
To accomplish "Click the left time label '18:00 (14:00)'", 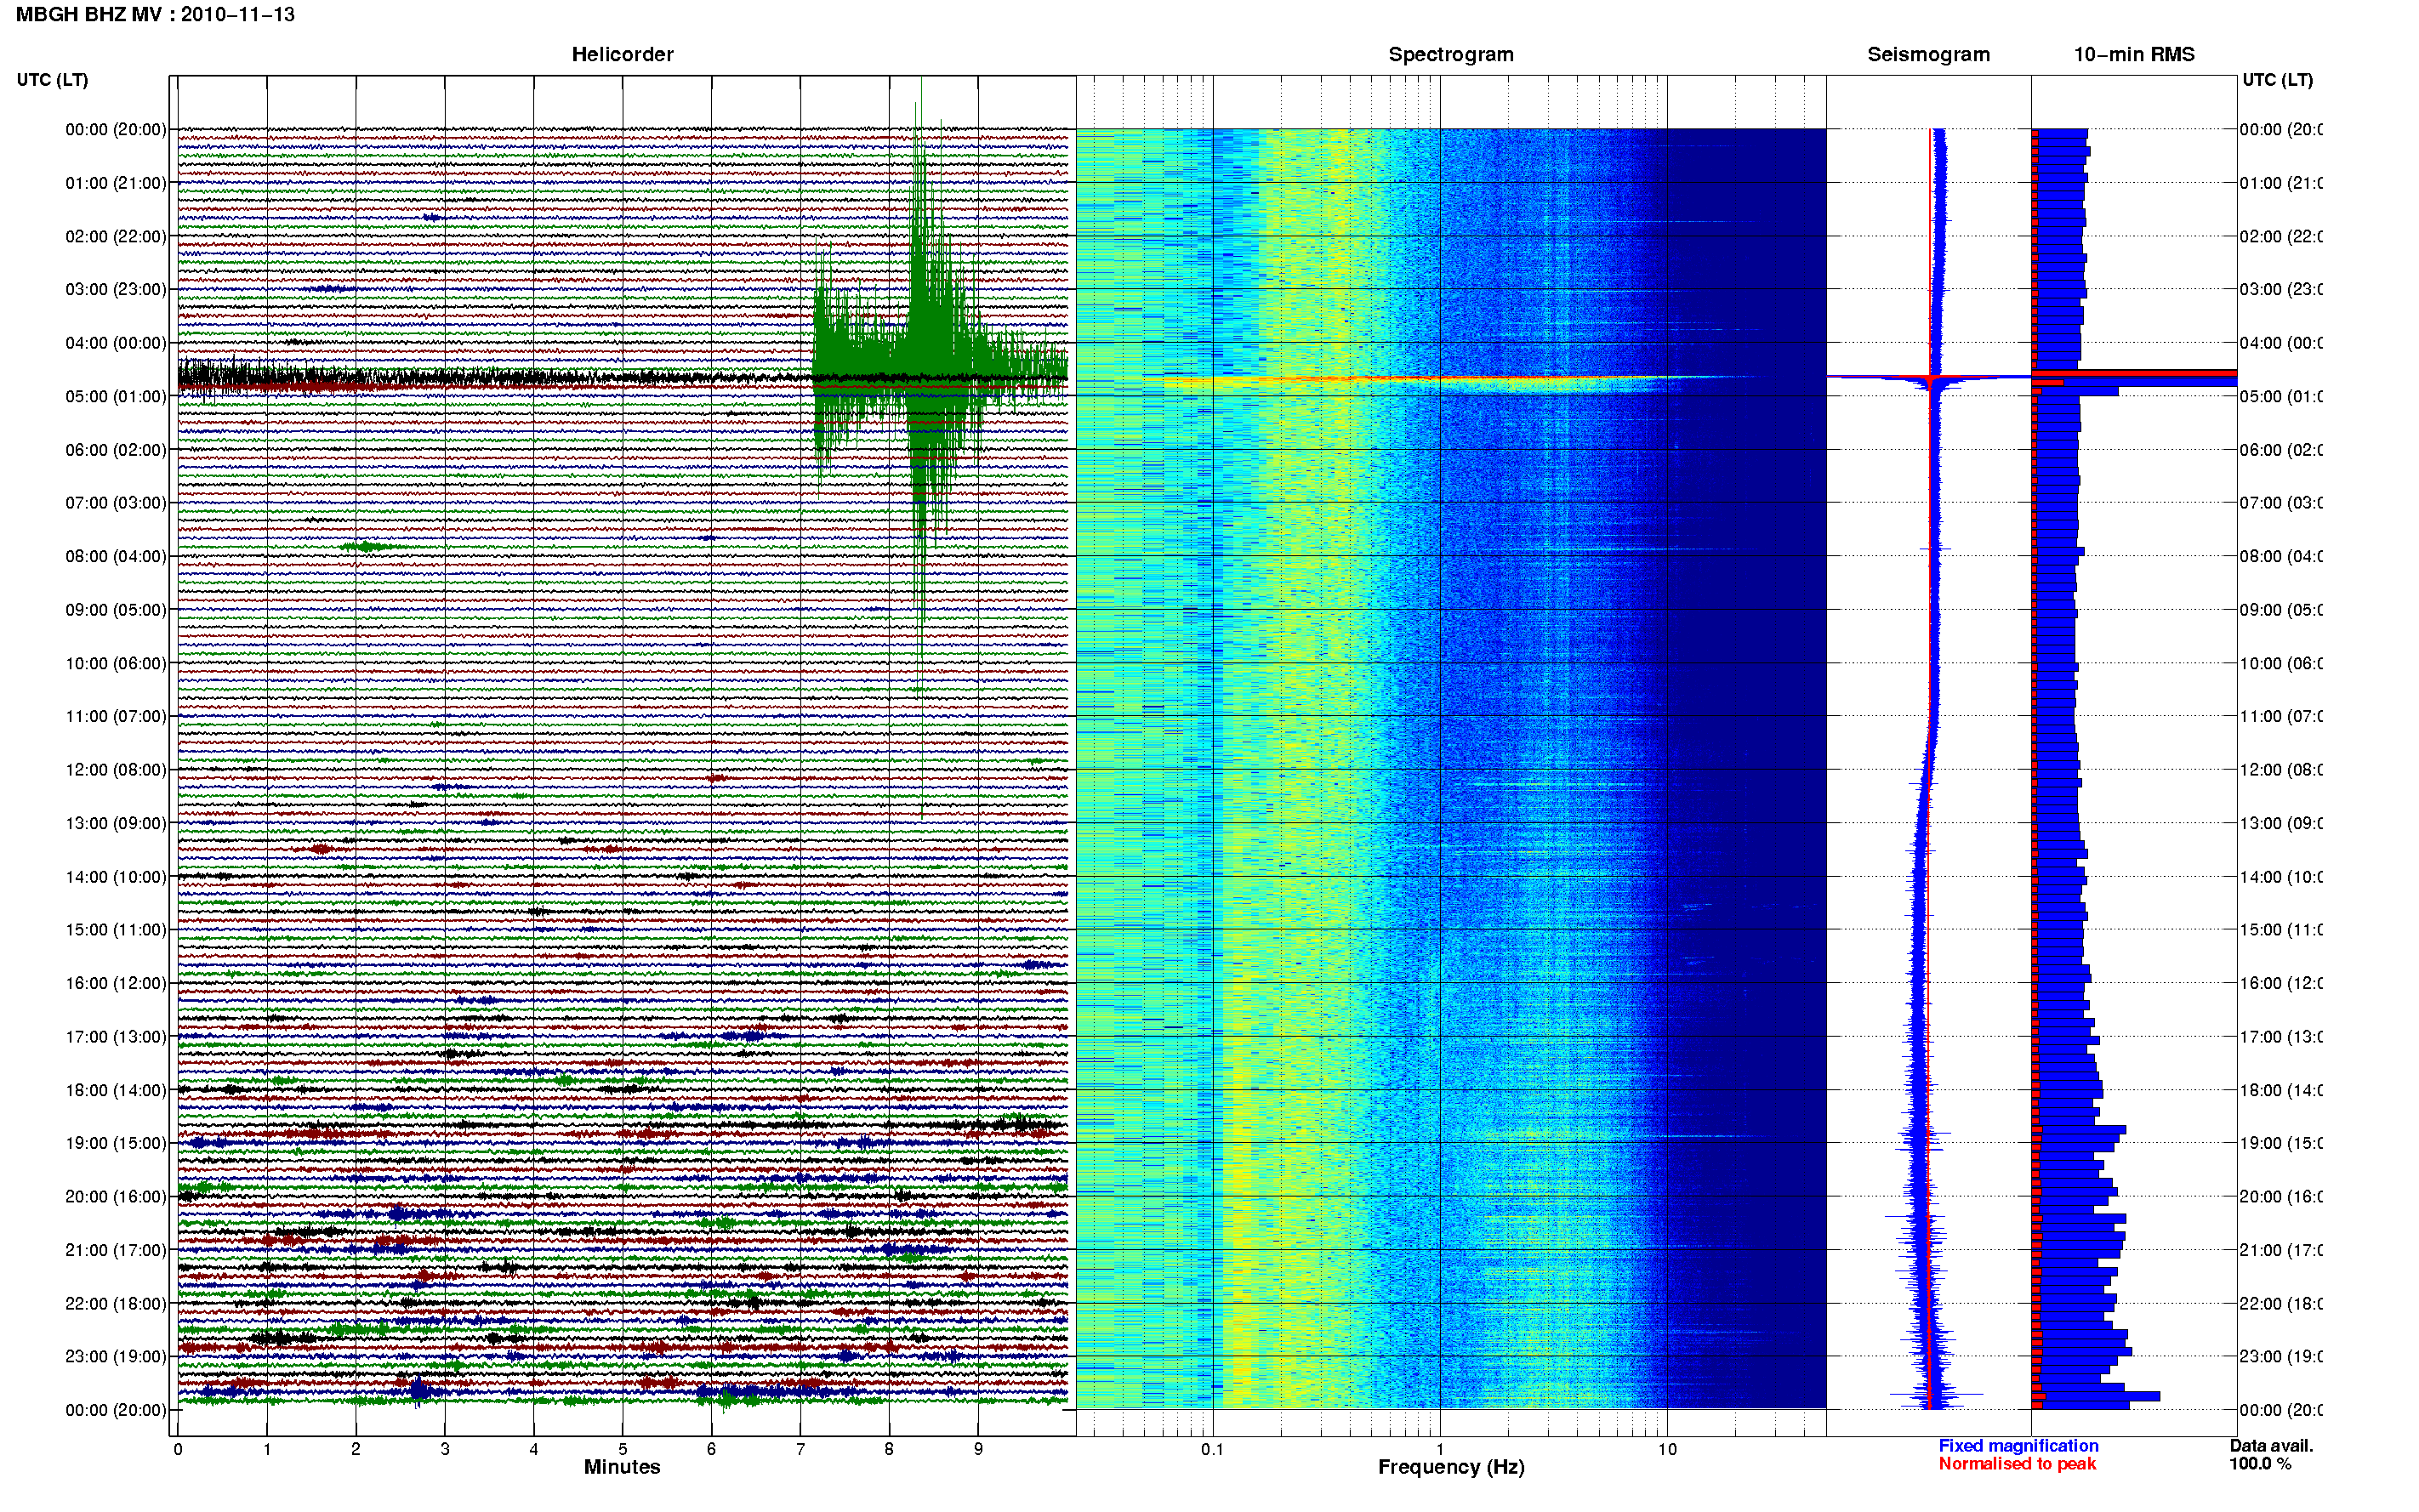I will click(x=116, y=1090).
